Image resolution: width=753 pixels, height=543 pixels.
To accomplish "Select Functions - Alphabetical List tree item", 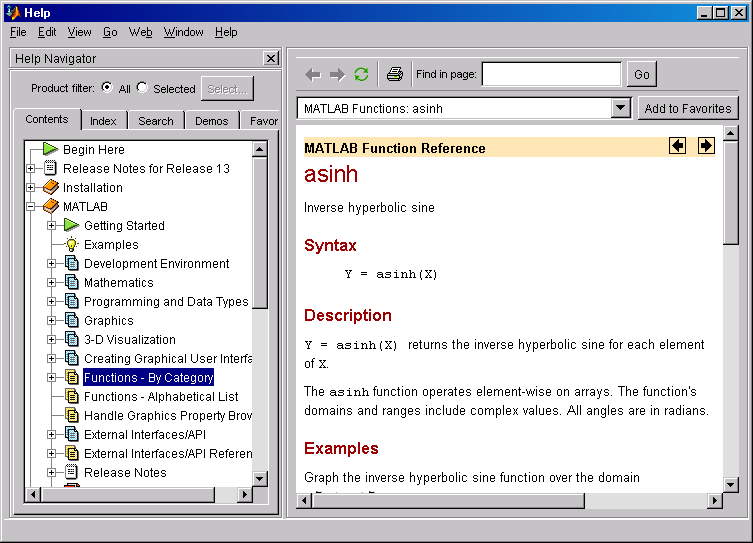I will pyautogui.click(x=161, y=397).
